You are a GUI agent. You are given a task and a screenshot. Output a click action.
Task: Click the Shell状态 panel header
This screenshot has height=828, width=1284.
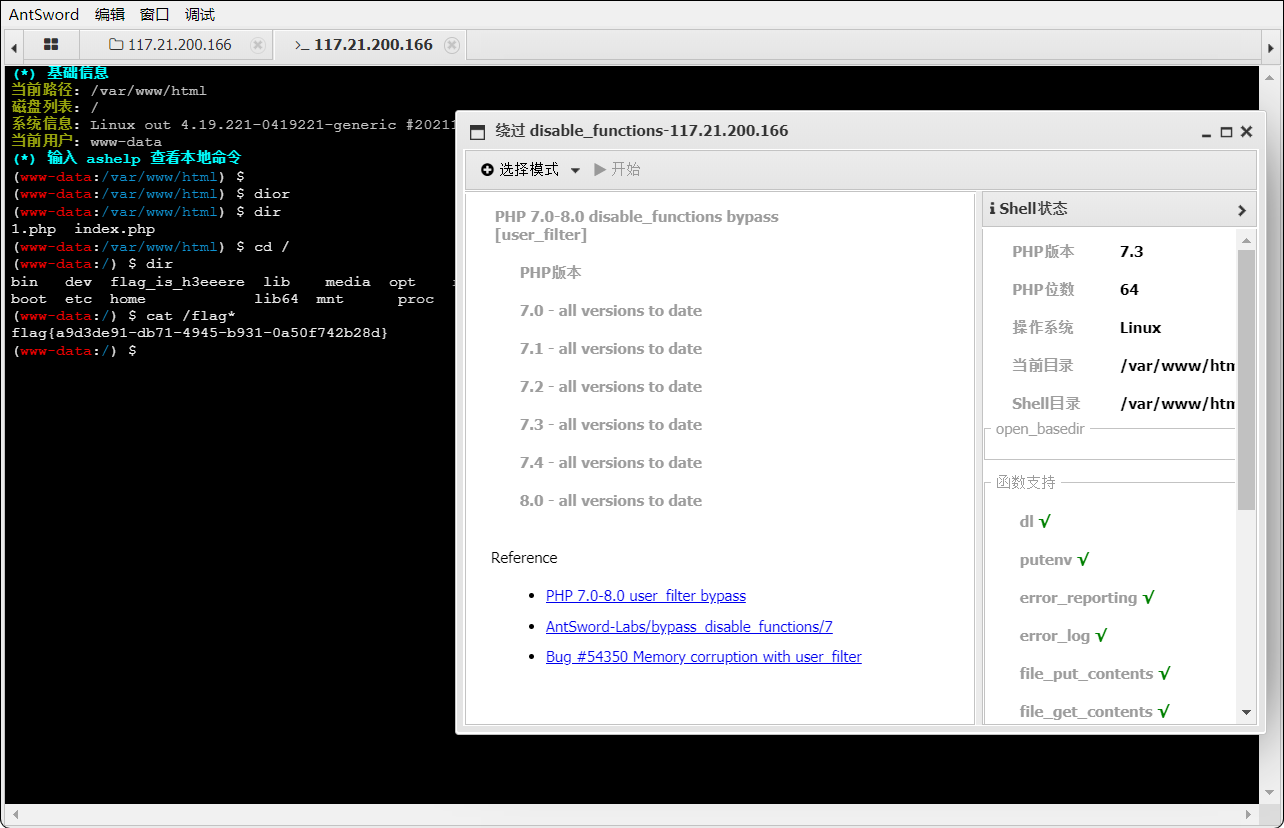pyautogui.click(x=1119, y=209)
